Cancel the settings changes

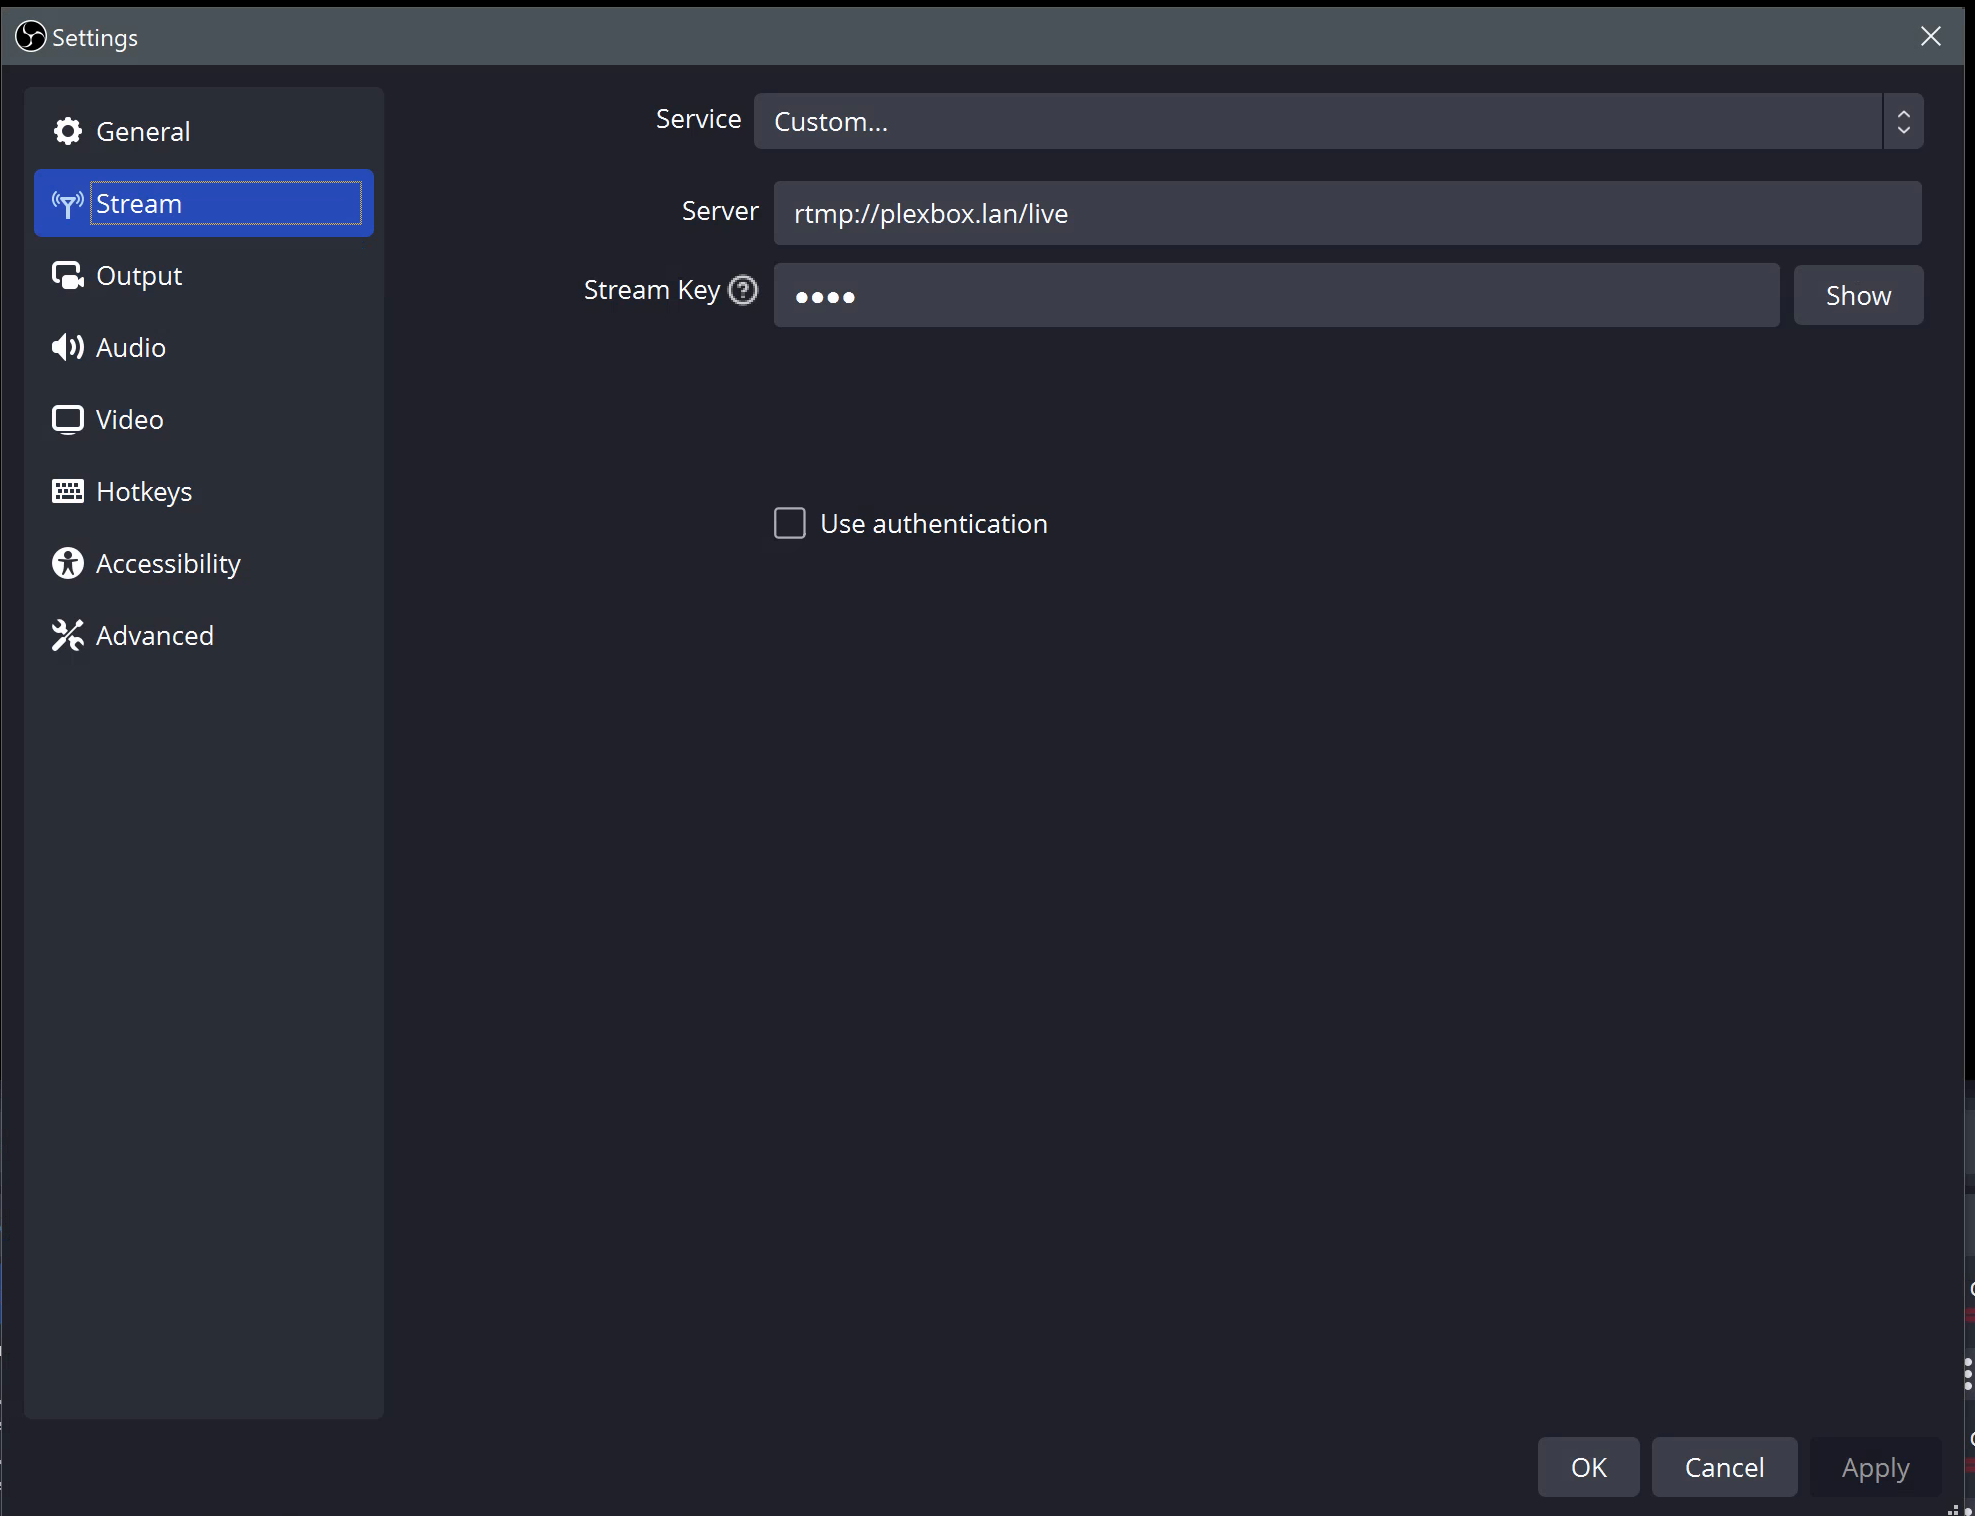[x=1723, y=1467]
